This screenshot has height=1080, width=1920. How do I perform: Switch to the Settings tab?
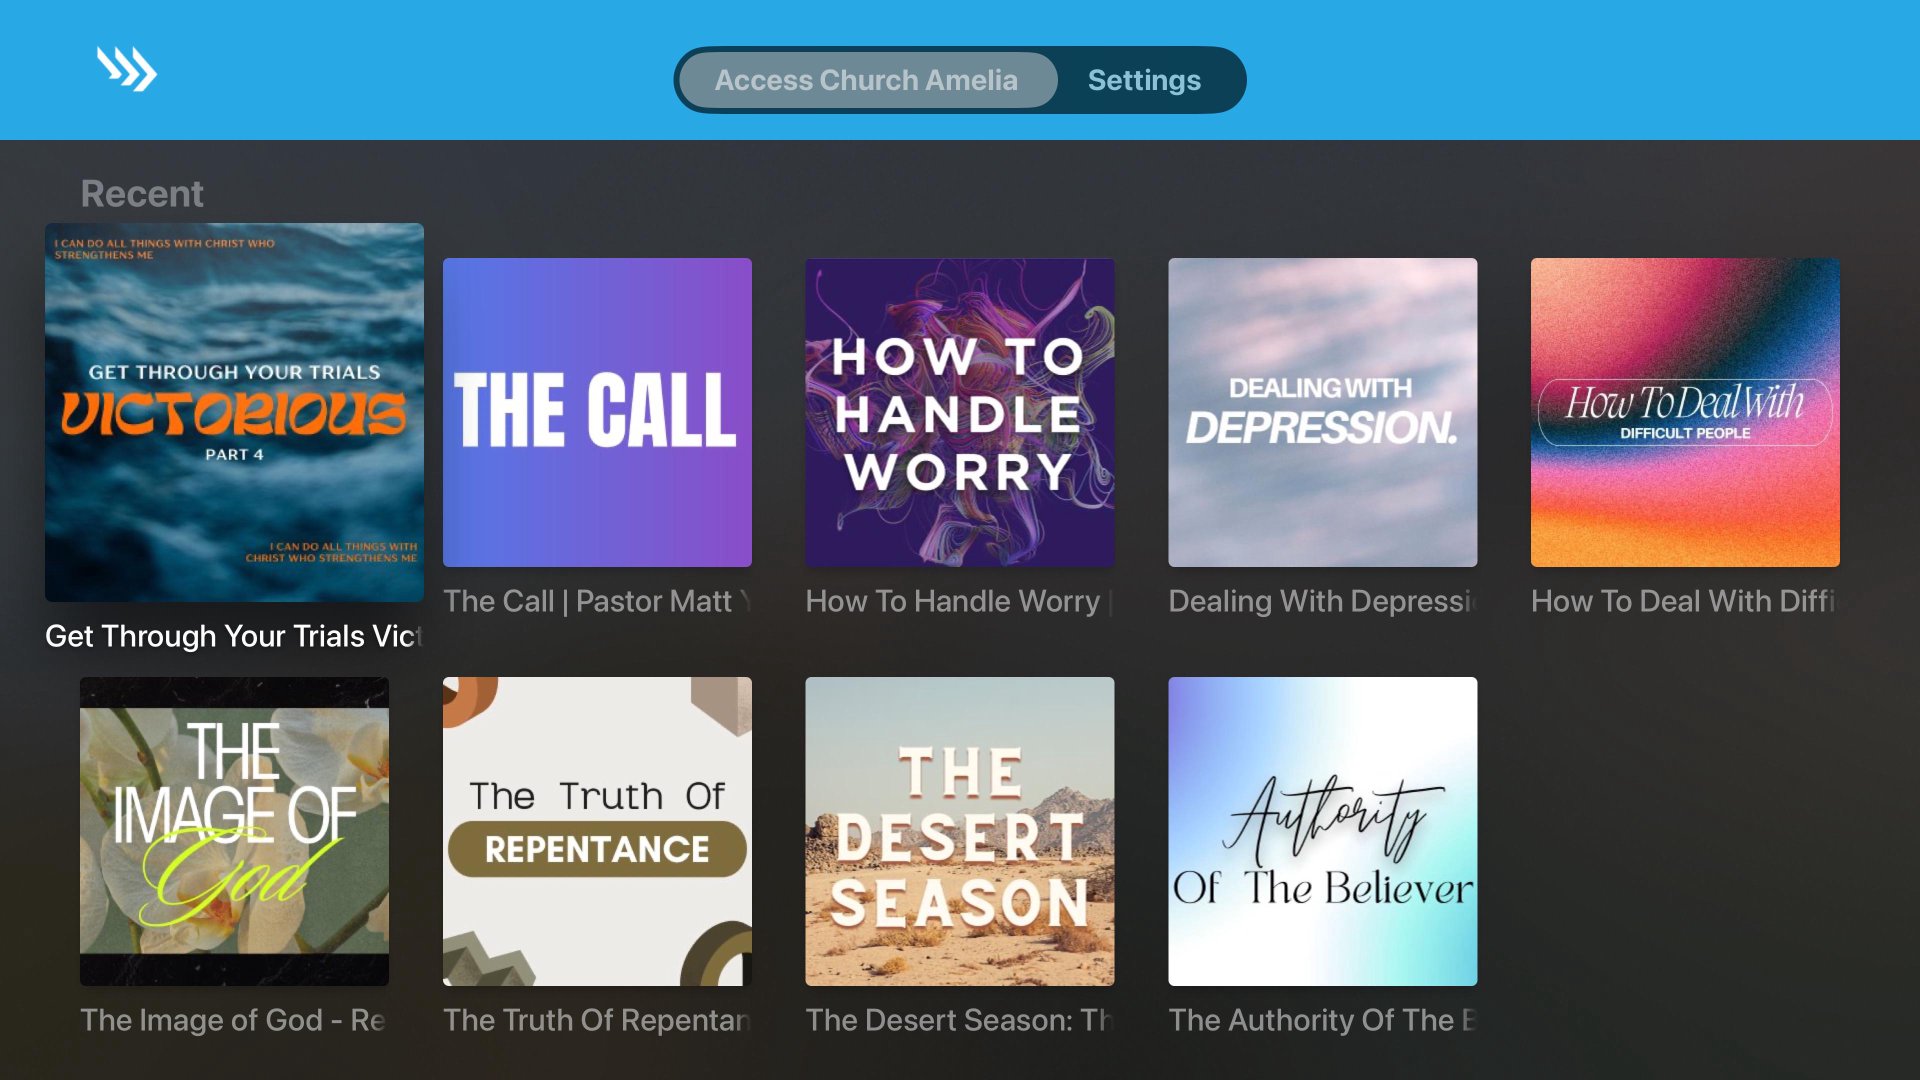1144,80
